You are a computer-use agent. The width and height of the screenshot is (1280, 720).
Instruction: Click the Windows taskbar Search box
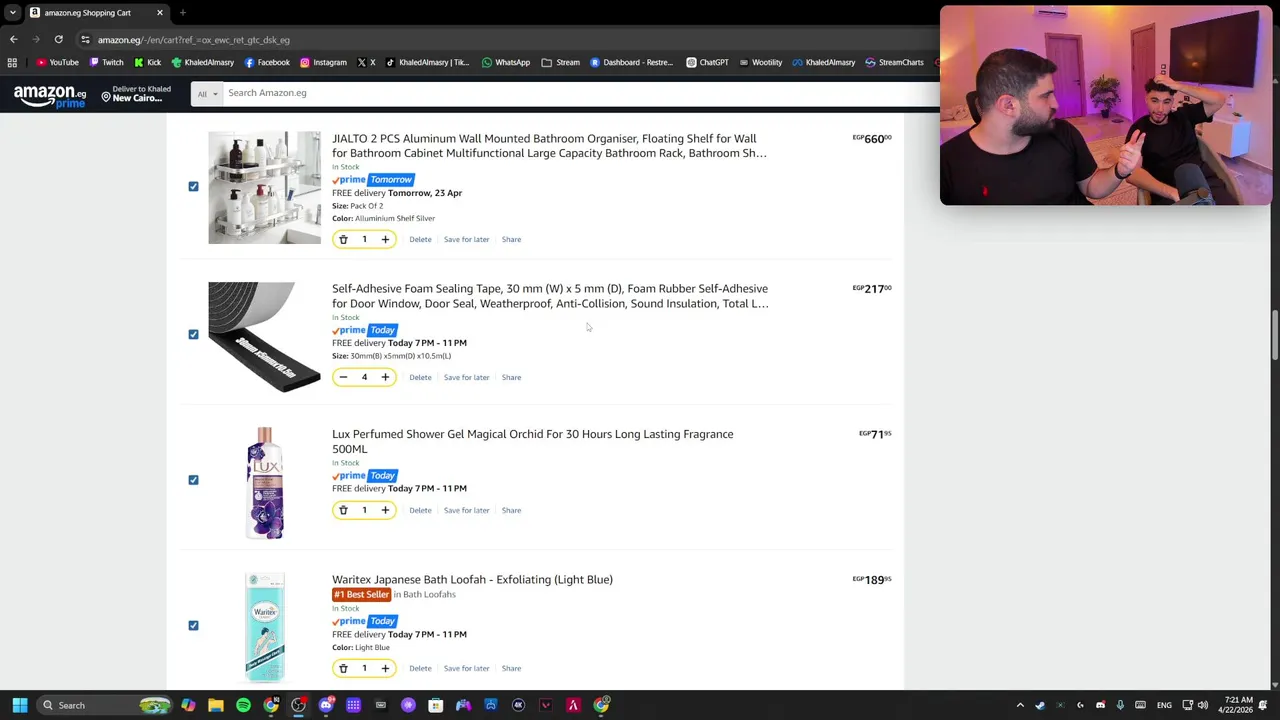[103, 705]
